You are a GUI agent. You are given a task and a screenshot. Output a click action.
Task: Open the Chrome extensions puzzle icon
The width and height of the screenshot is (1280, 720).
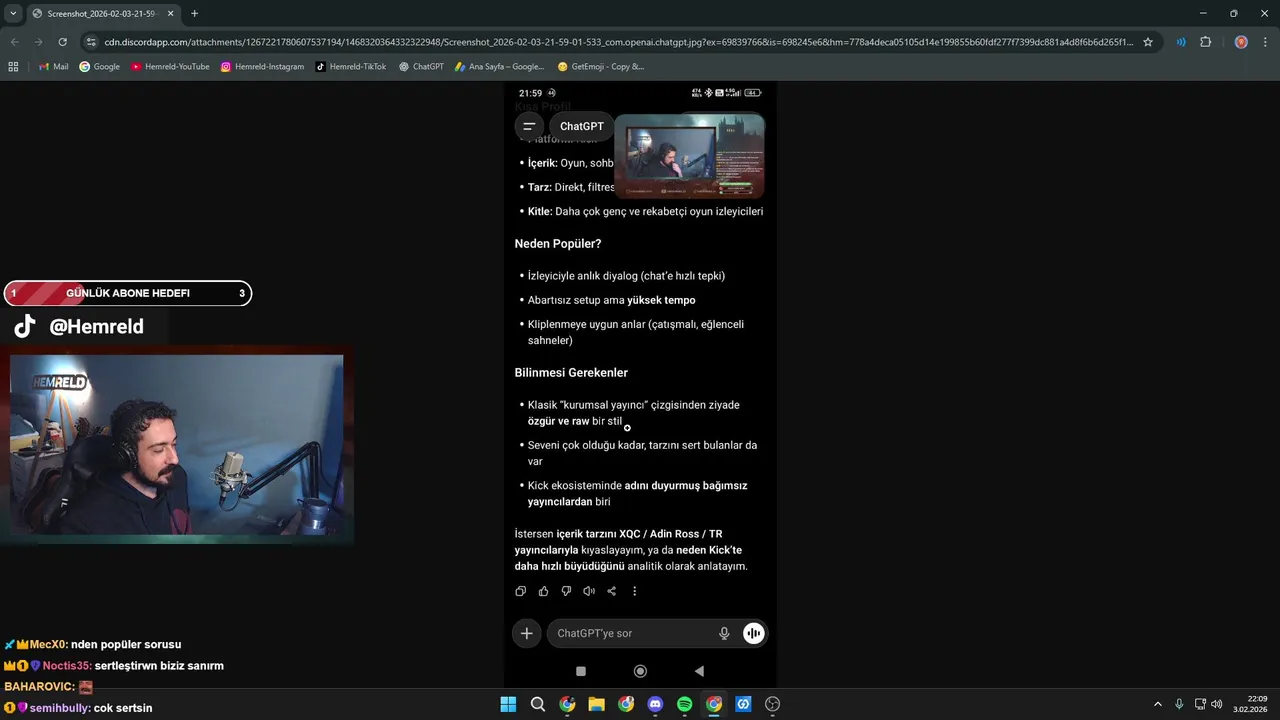click(x=1205, y=42)
